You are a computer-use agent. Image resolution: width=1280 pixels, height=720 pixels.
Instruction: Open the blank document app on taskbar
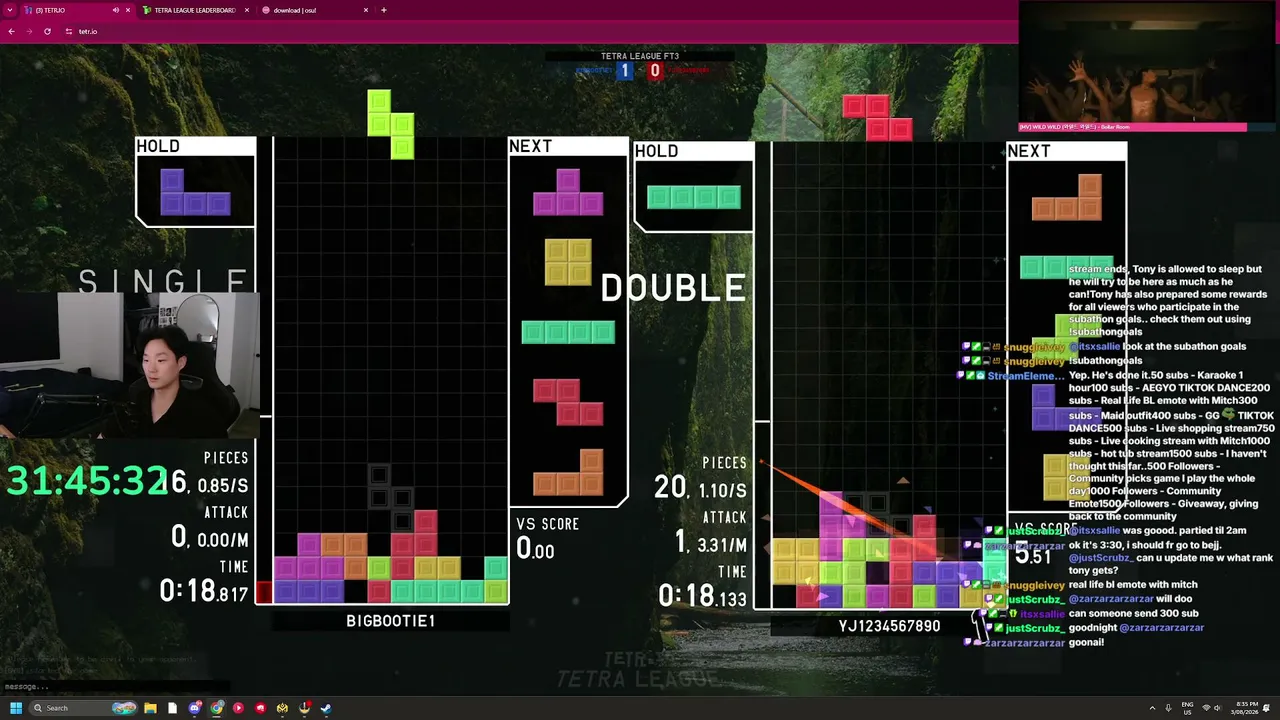(x=172, y=708)
